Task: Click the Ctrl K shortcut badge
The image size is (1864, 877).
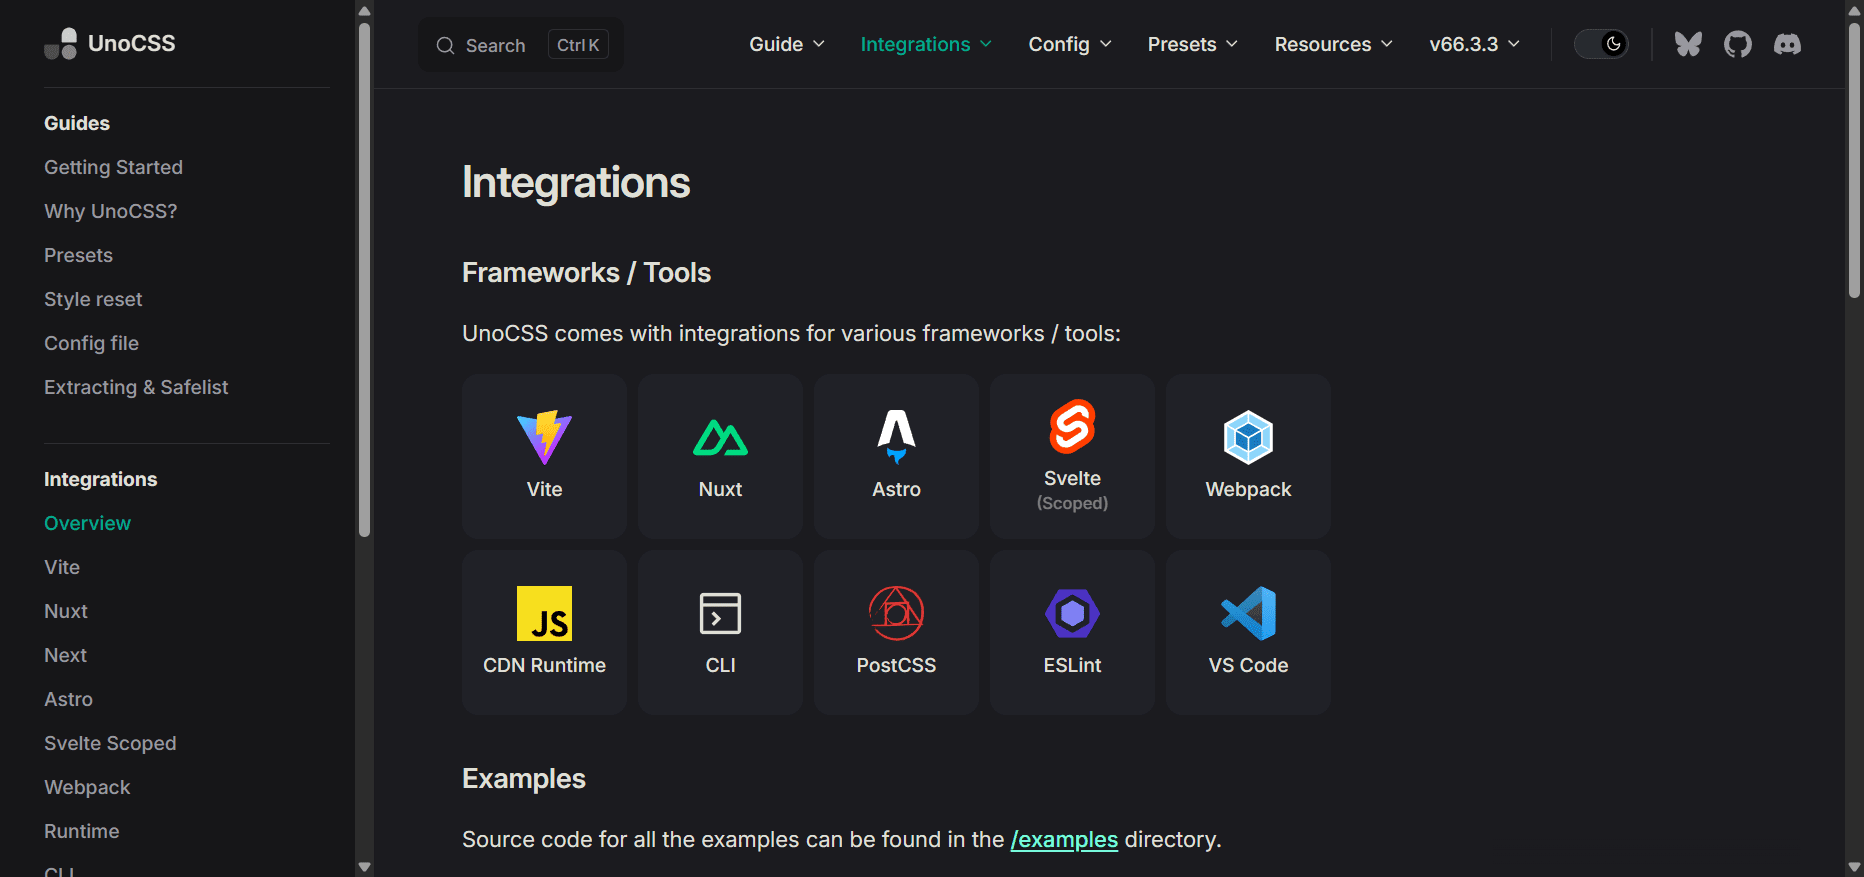Action: pos(578,45)
